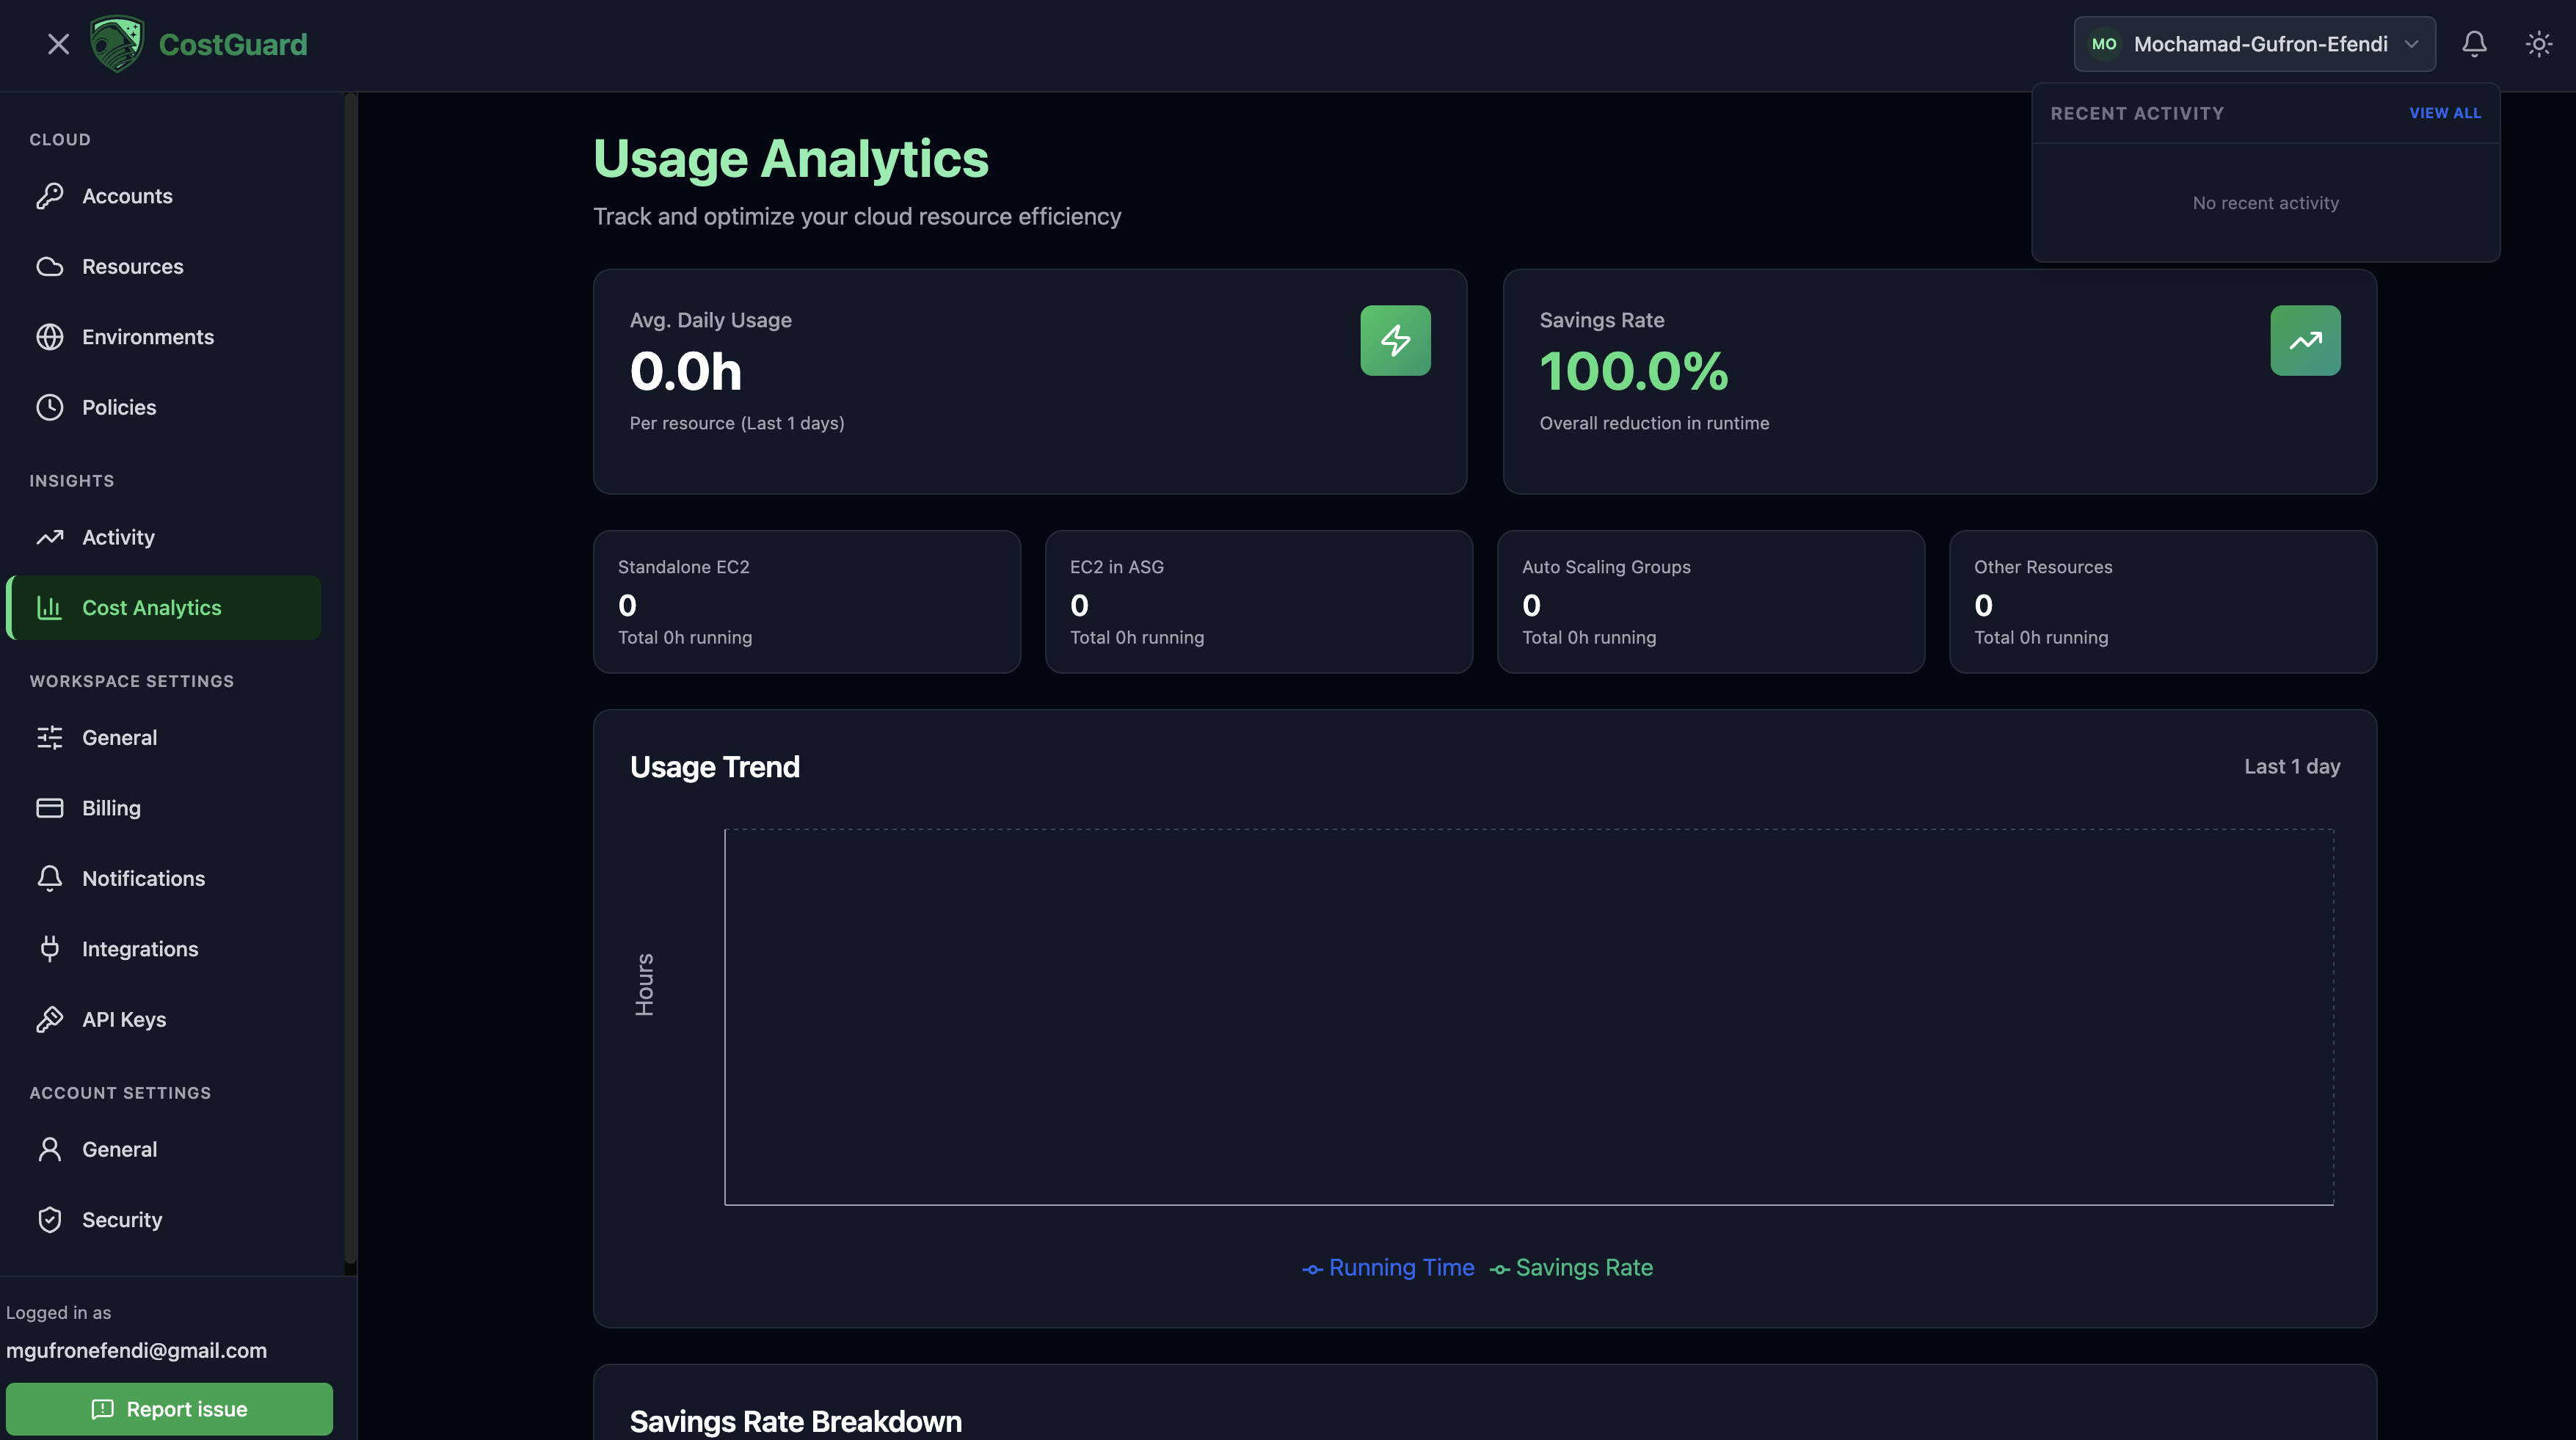
Task: Open the notifications bell icon
Action: [2474, 44]
